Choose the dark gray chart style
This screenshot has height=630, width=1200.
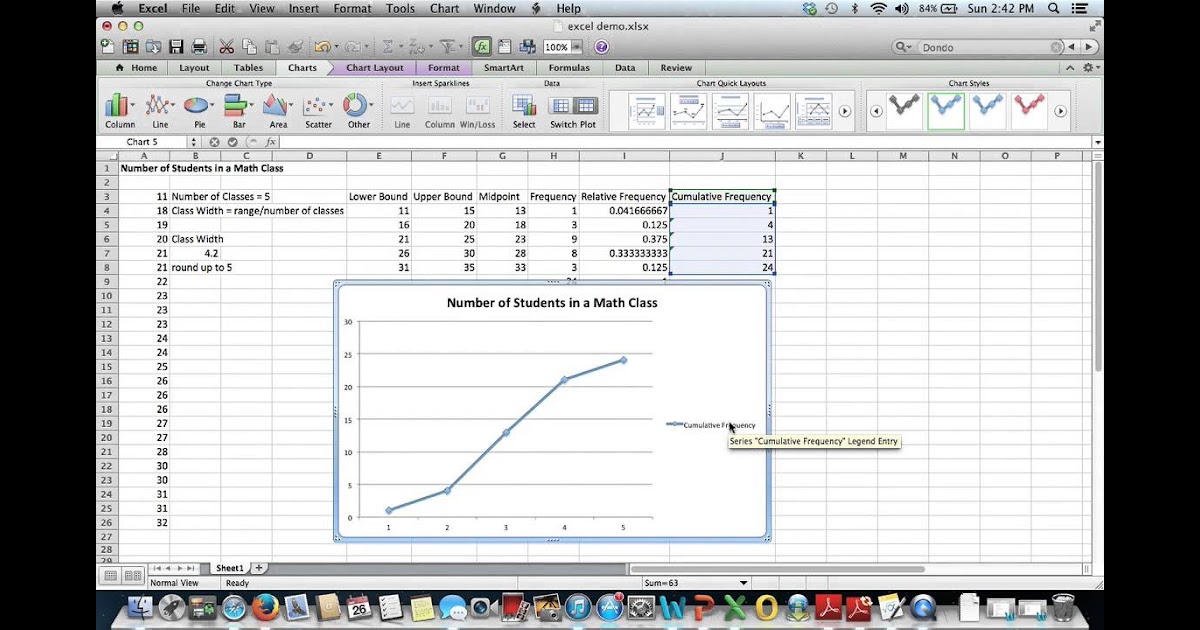point(906,111)
